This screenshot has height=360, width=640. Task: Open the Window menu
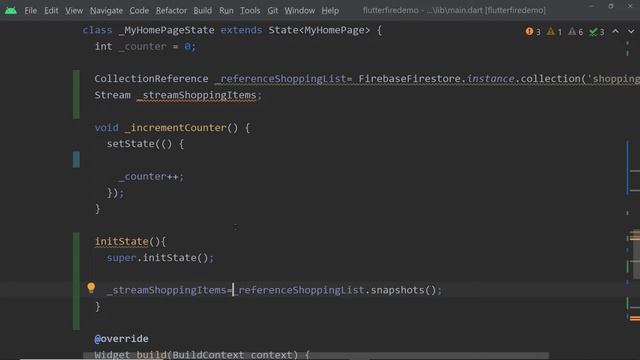300,11
